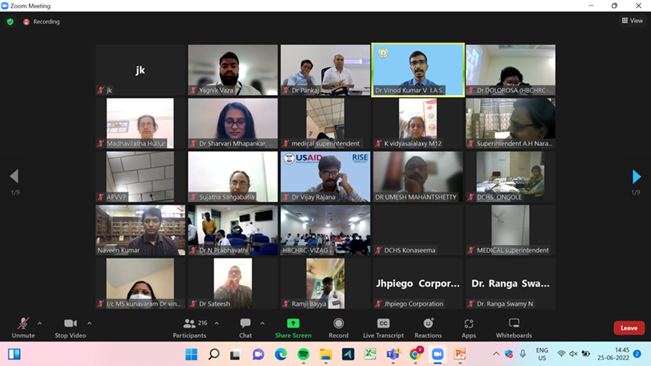Open PowerPoint from taskbar
This screenshot has width=651, height=366.
pos(460,354)
